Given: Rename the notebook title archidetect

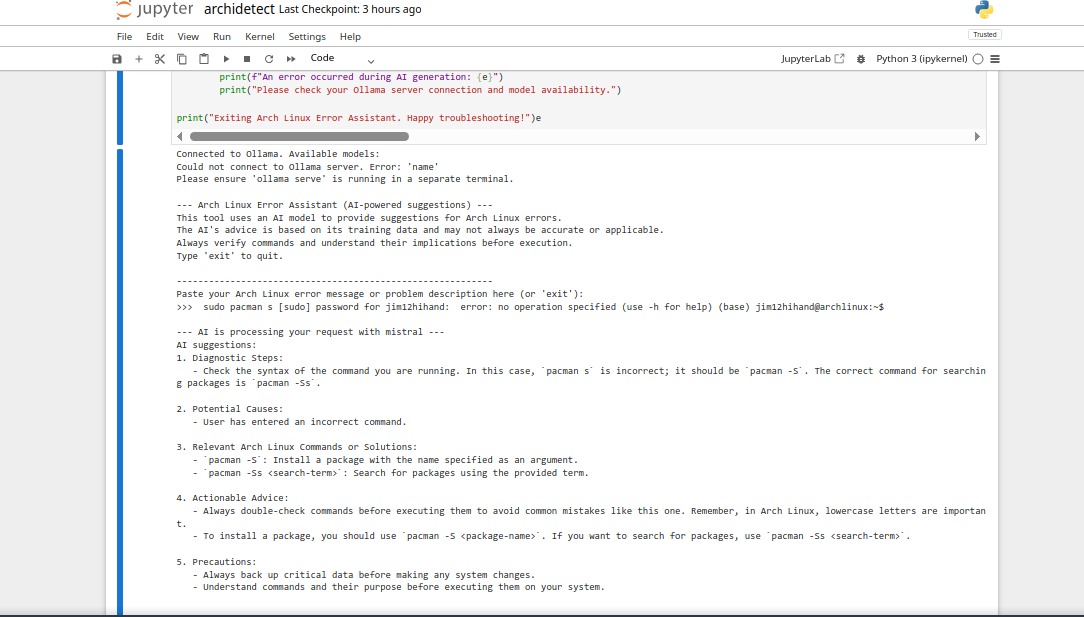Looking at the screenshot, I should [x=239, y=10].
